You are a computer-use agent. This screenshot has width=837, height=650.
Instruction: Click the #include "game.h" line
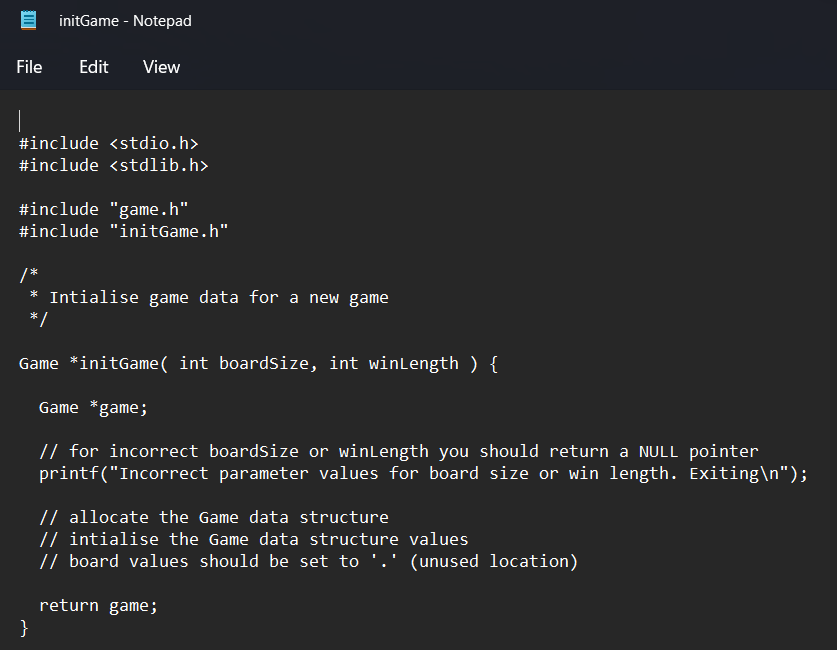(104, 209)
